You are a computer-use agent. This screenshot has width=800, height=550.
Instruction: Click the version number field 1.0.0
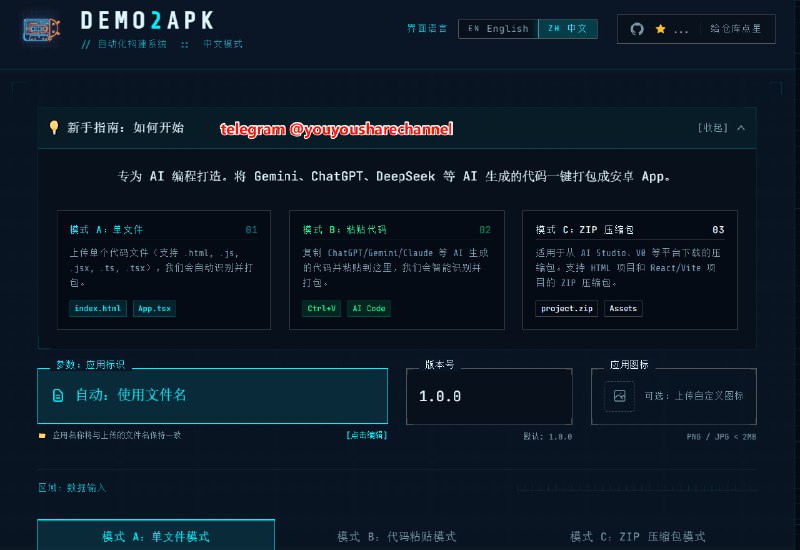pos(489,396)
